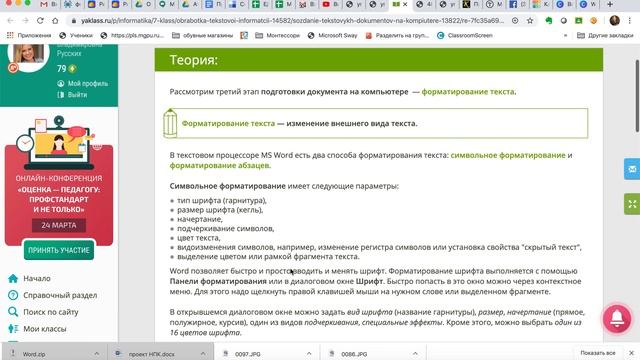640x360 pixels.
Task: Open Мои классы in the sidebar
Action: coord(44,329)
